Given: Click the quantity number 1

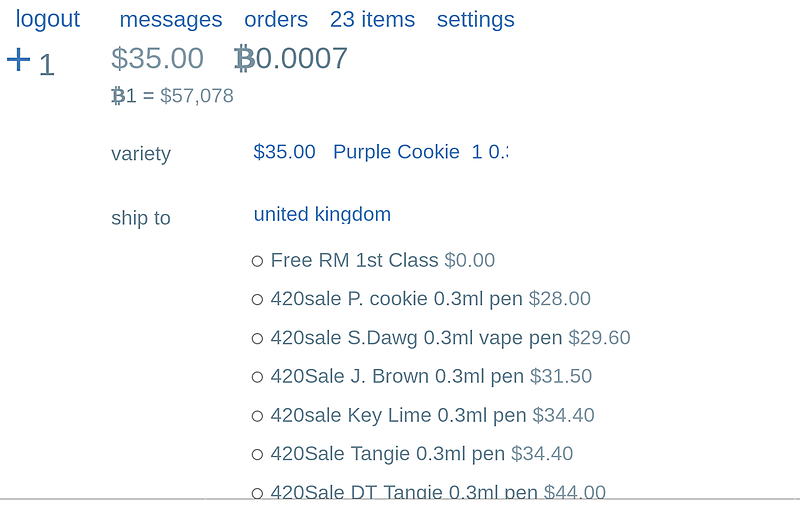Looking at the screenshot, I should pos(46,65).
